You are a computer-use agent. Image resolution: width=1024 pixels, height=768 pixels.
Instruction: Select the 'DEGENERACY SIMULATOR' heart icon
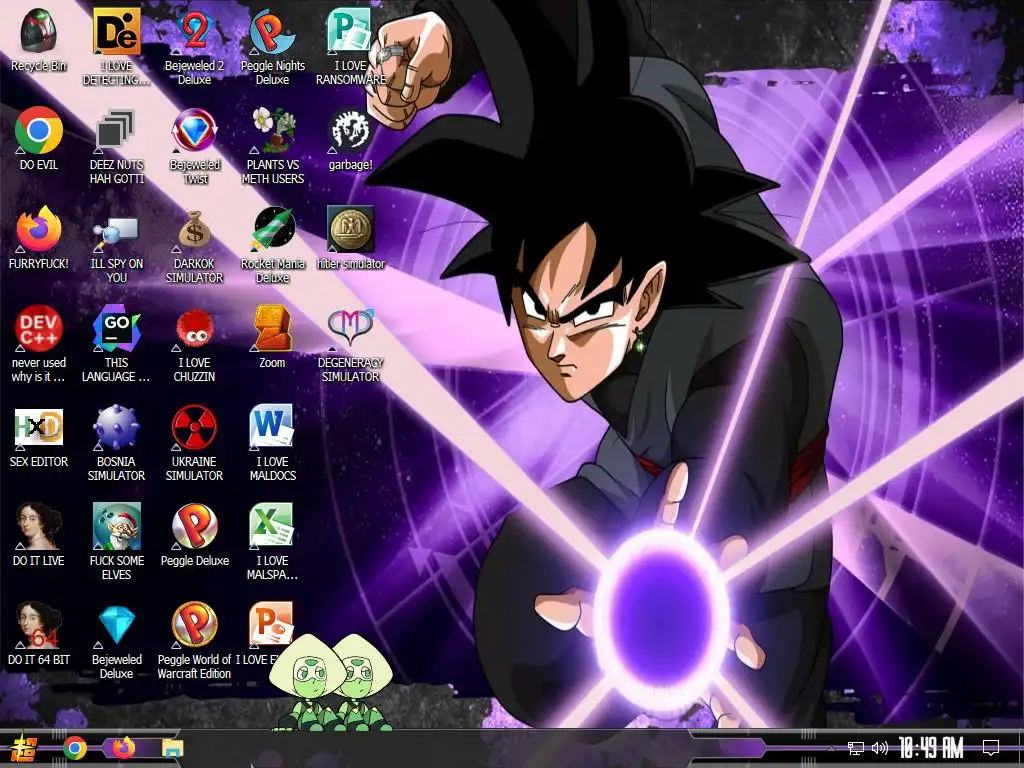351,344
